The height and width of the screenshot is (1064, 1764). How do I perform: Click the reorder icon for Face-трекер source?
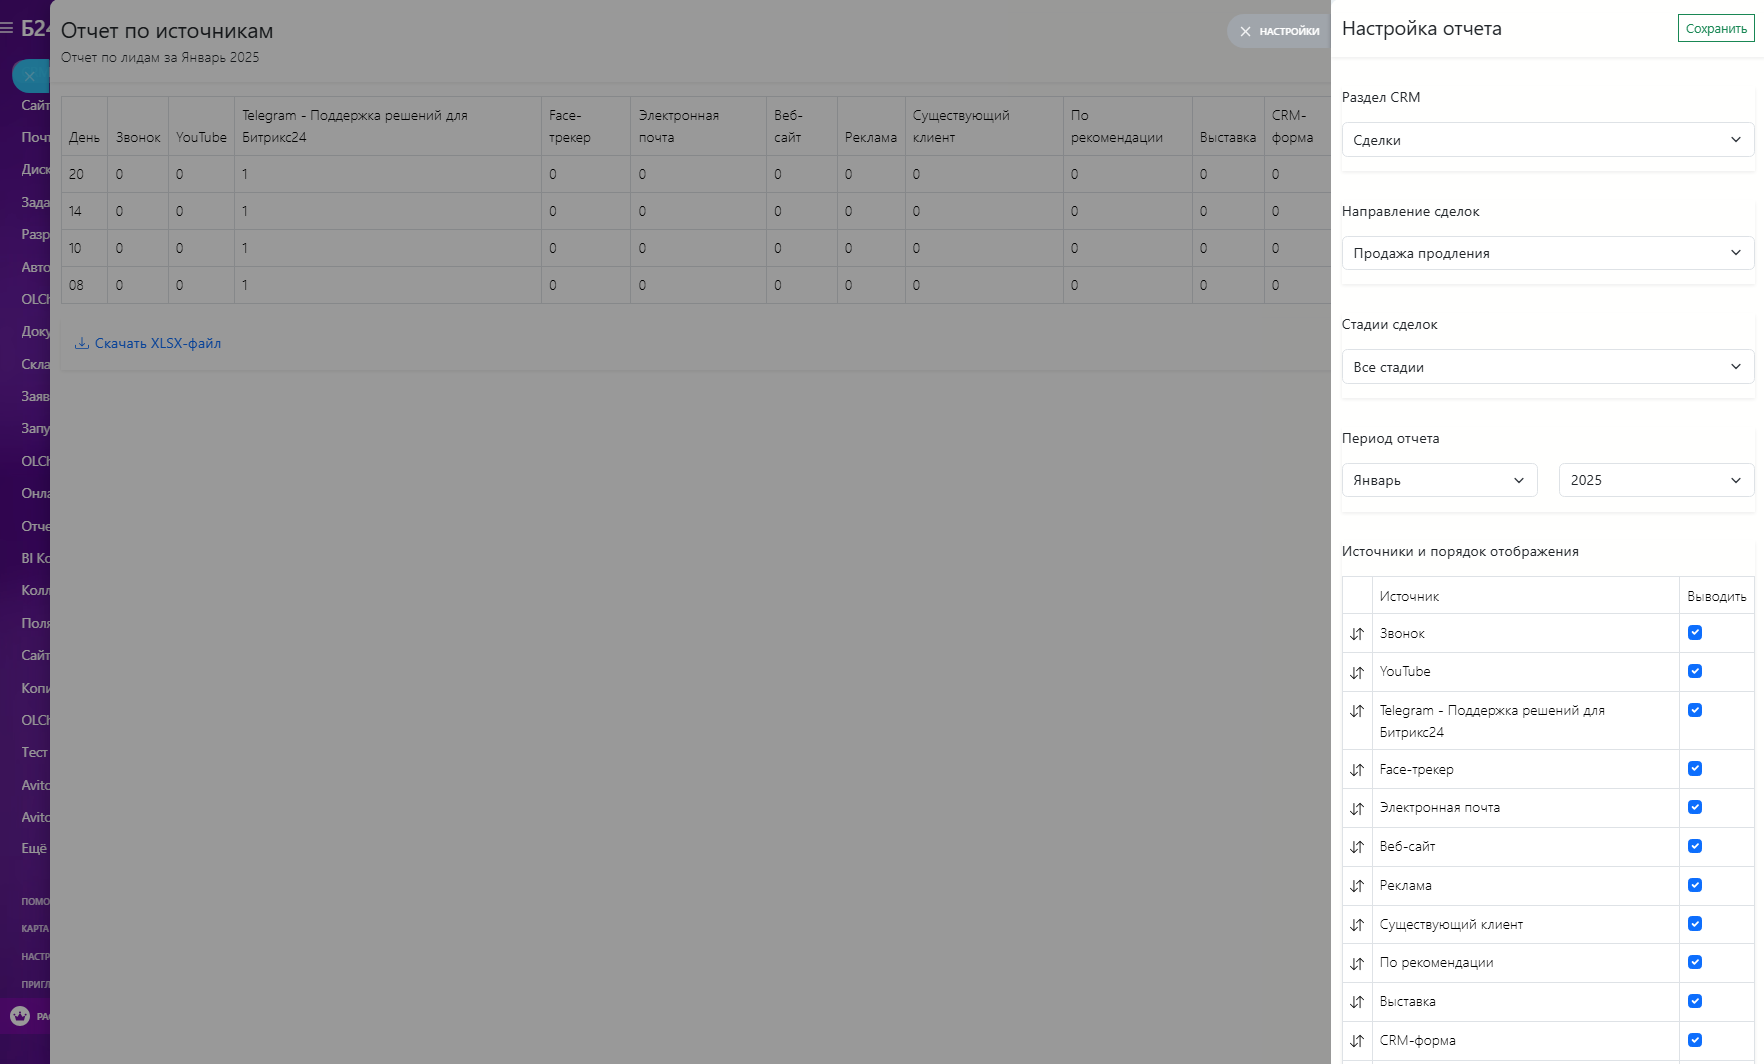1357,770
